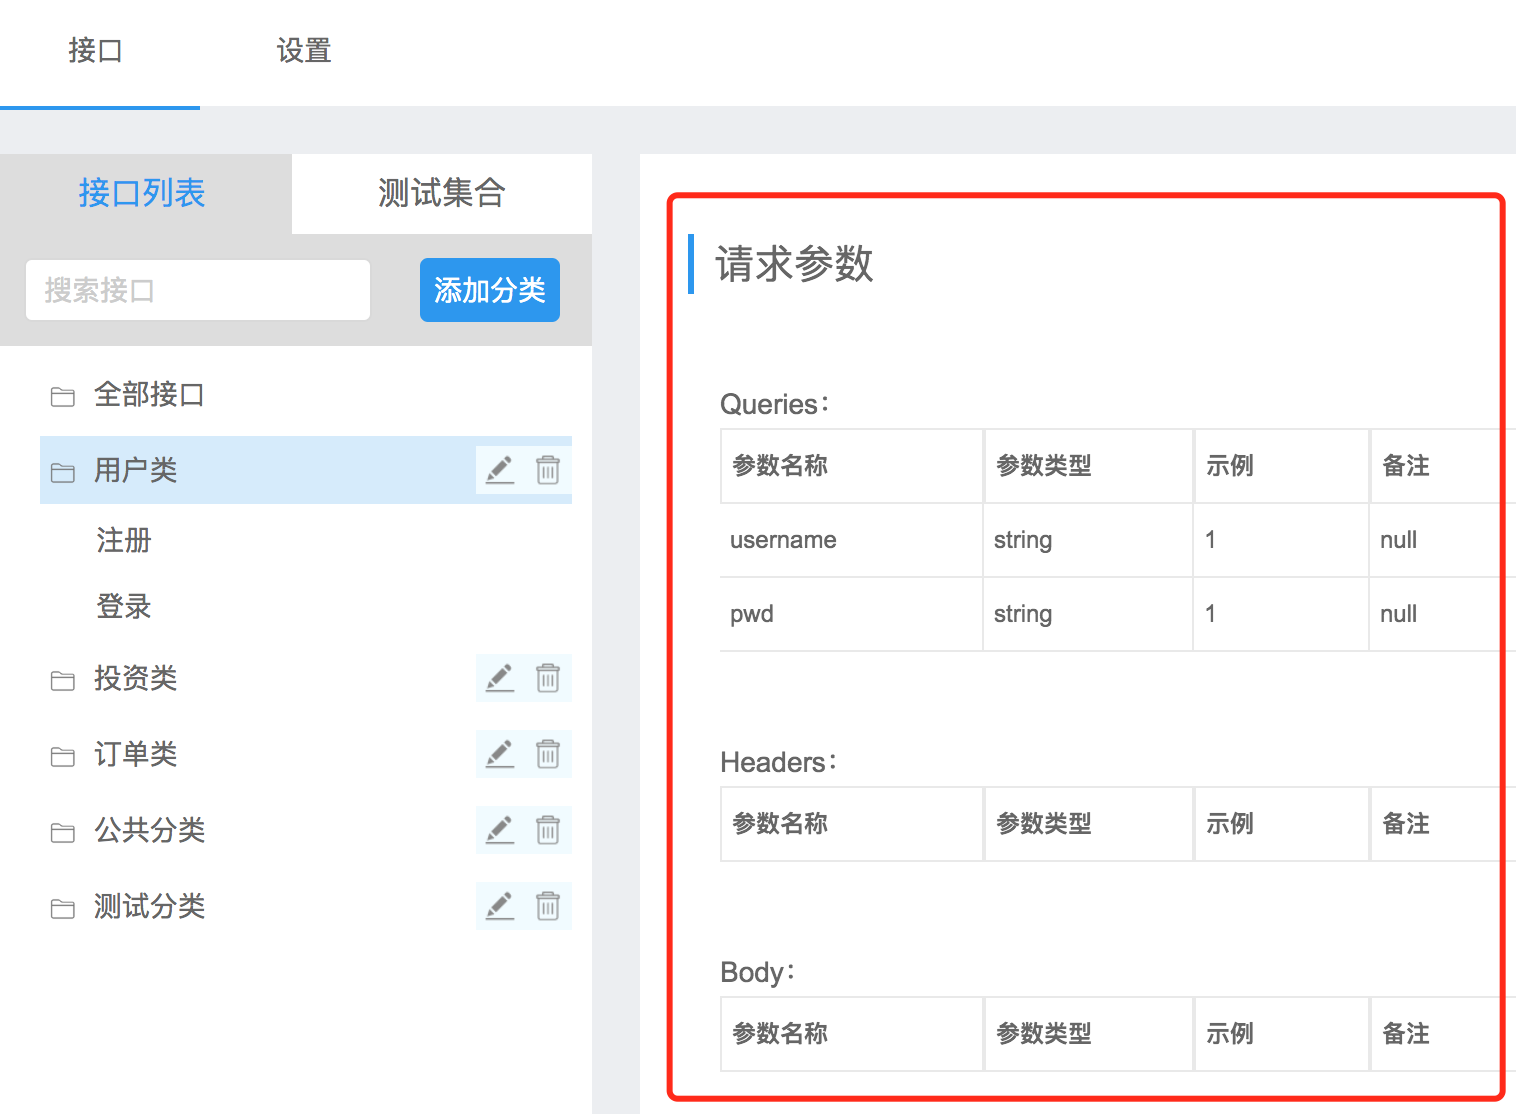This screenshot has width=1516, height=1114.
Task: Open the 登录 interface entry
Action: tap(122, 606)
